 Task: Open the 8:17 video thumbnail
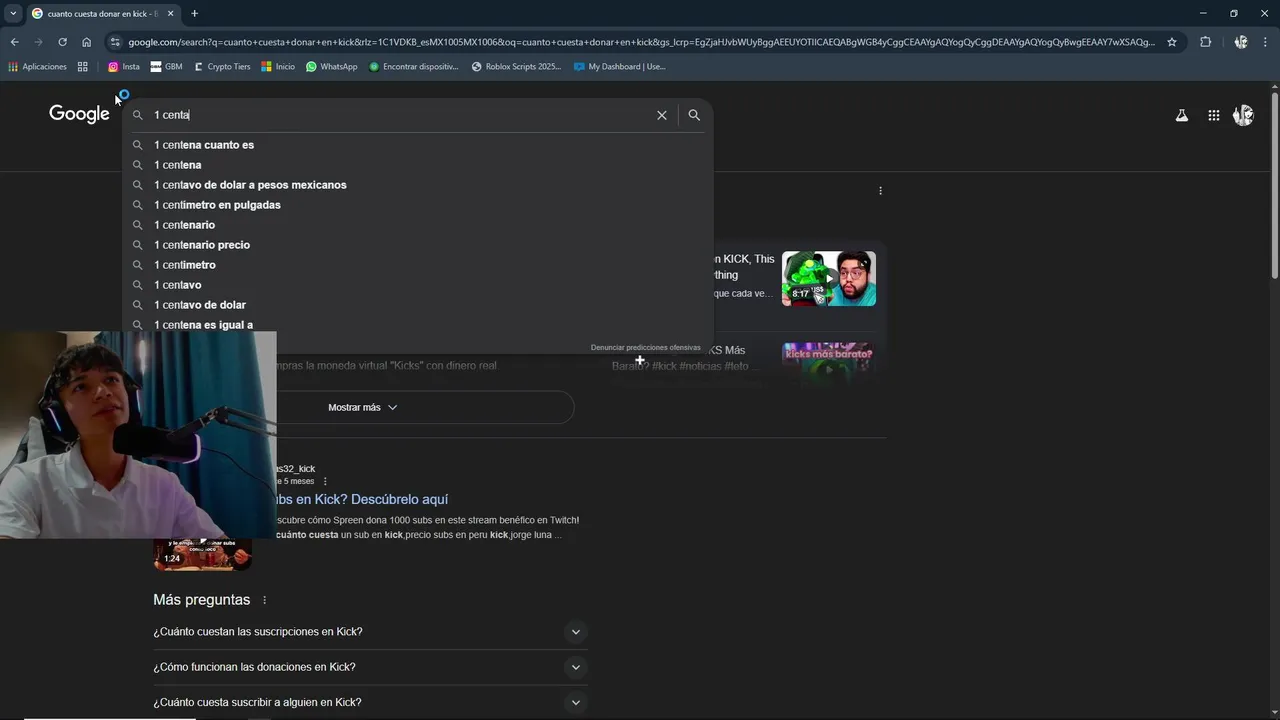tap(829, 278)
